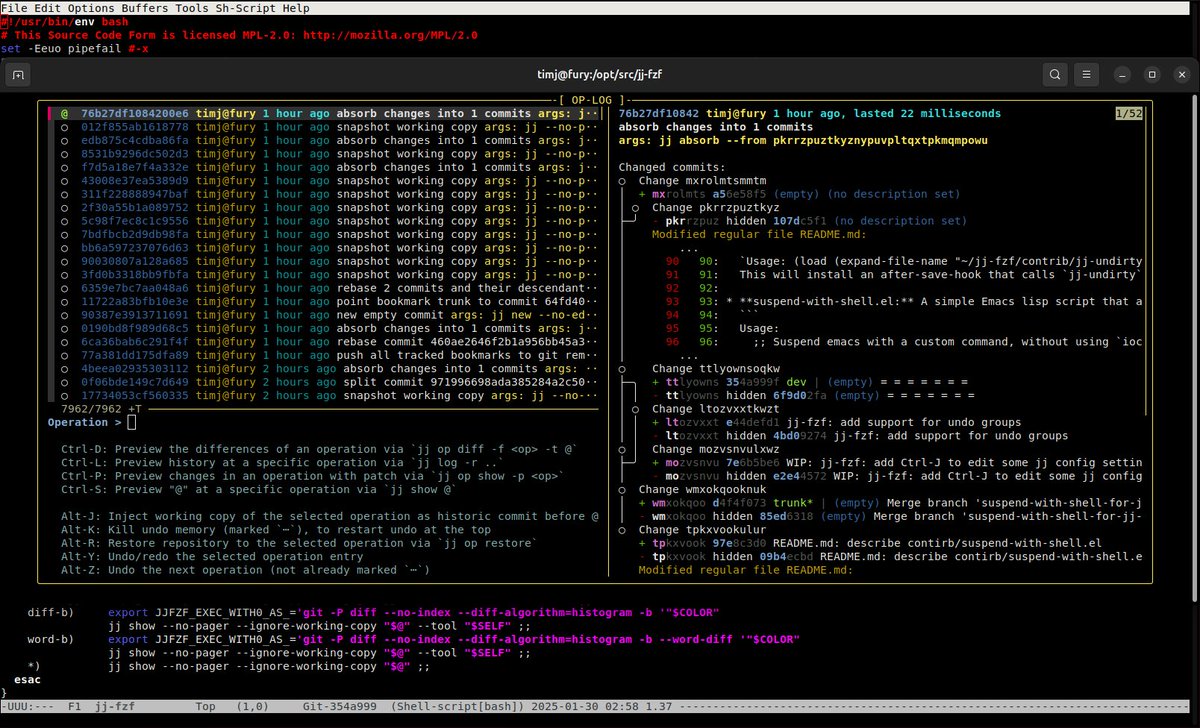
Task: Select operation row 4beea02935303112
Action: tap(324, 368)
